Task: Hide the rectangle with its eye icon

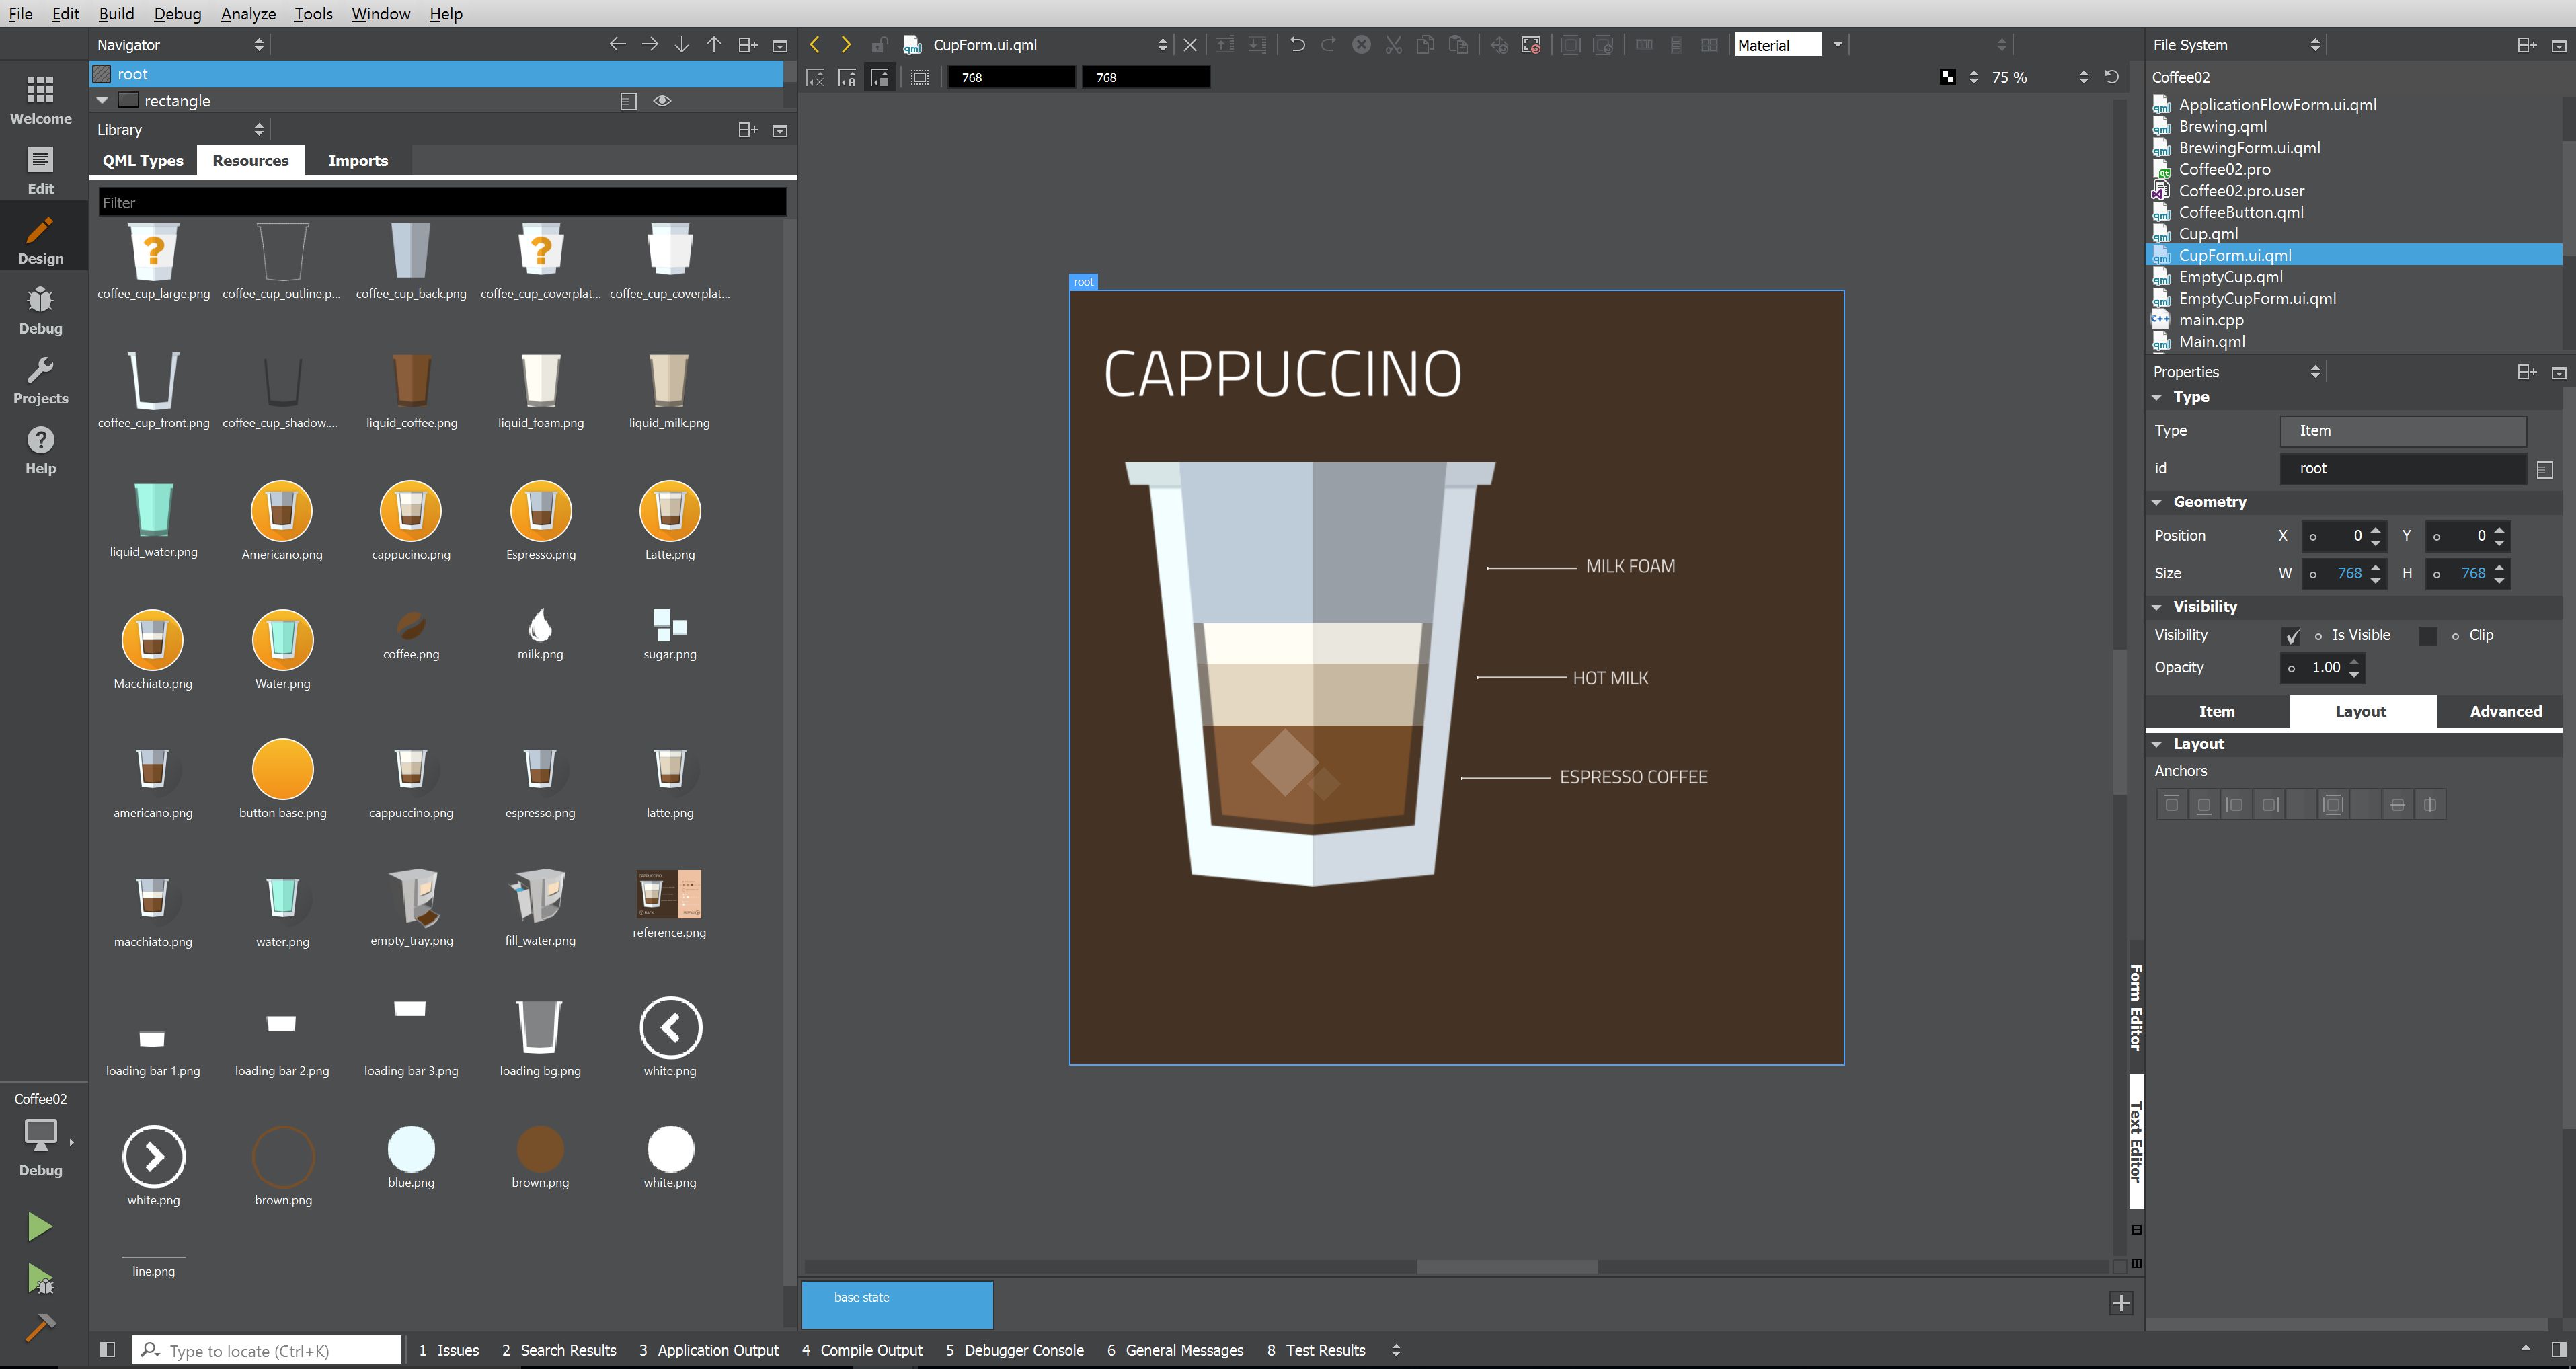Action: [x=661, y=100]
